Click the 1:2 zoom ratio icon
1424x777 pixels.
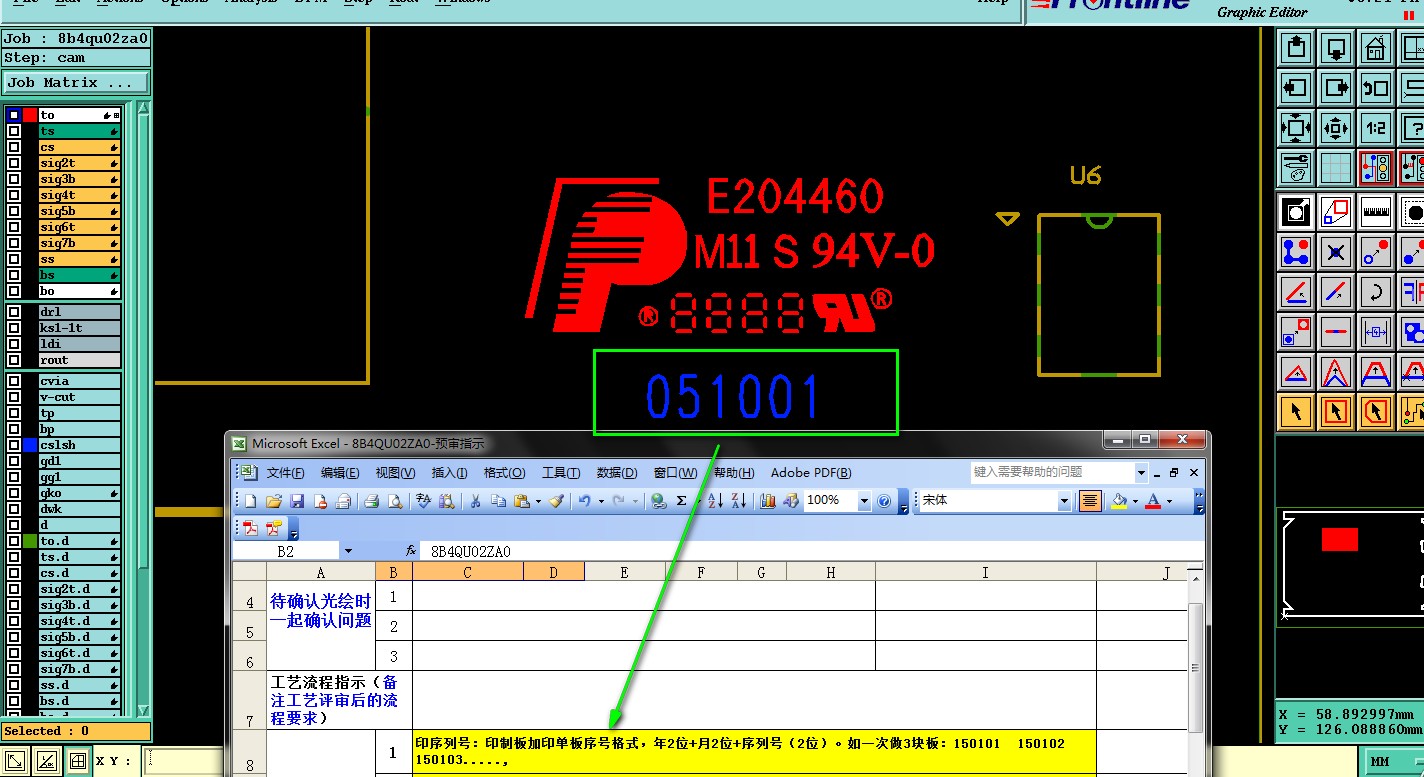[x=1377, y=128]
